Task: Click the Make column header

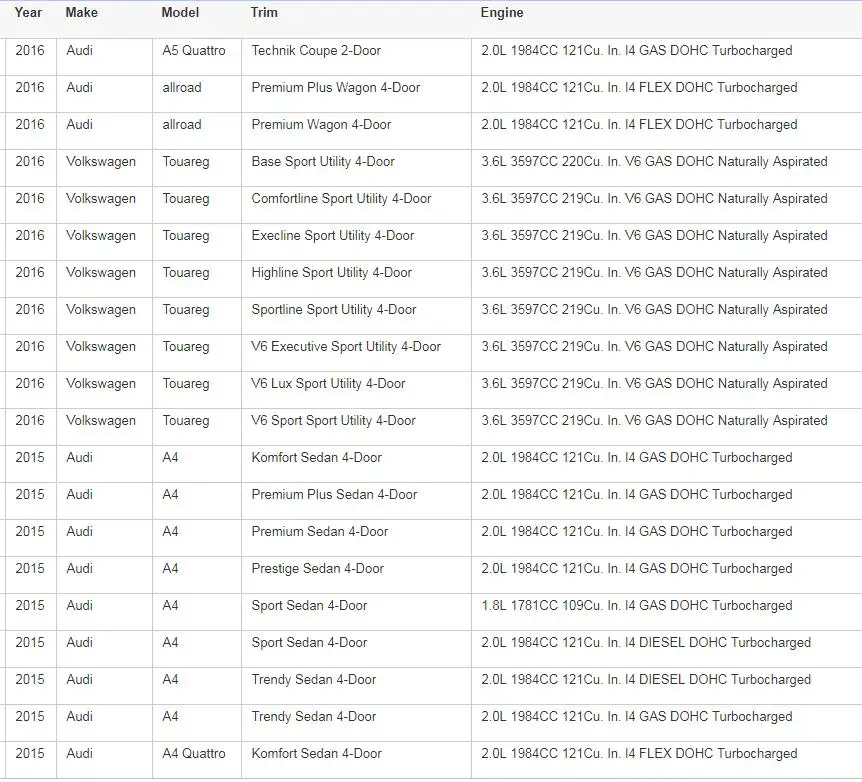Action: 81,12
